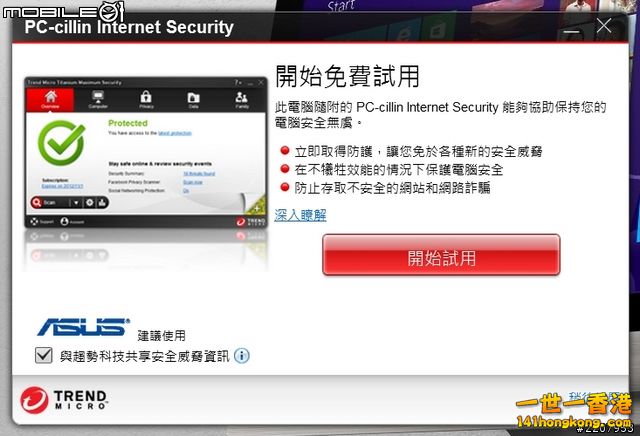Click the blue info icon beside checkbox
640x436 pixels.
pos(242,356)
